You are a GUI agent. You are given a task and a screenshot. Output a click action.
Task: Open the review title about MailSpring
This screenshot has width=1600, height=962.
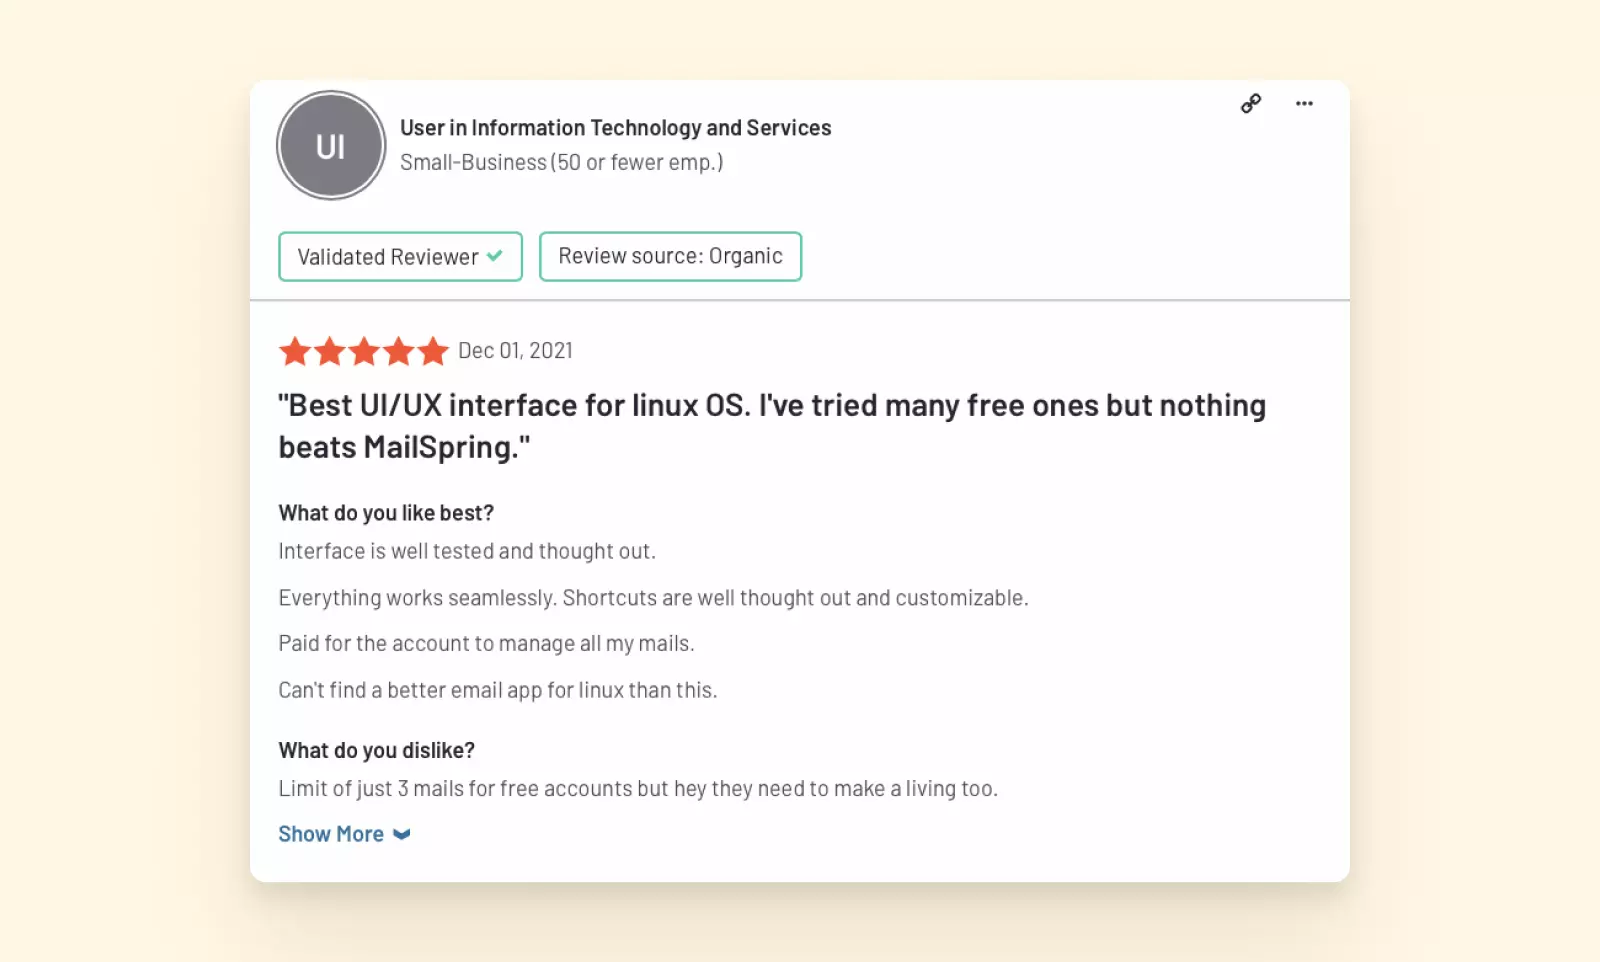771,426
